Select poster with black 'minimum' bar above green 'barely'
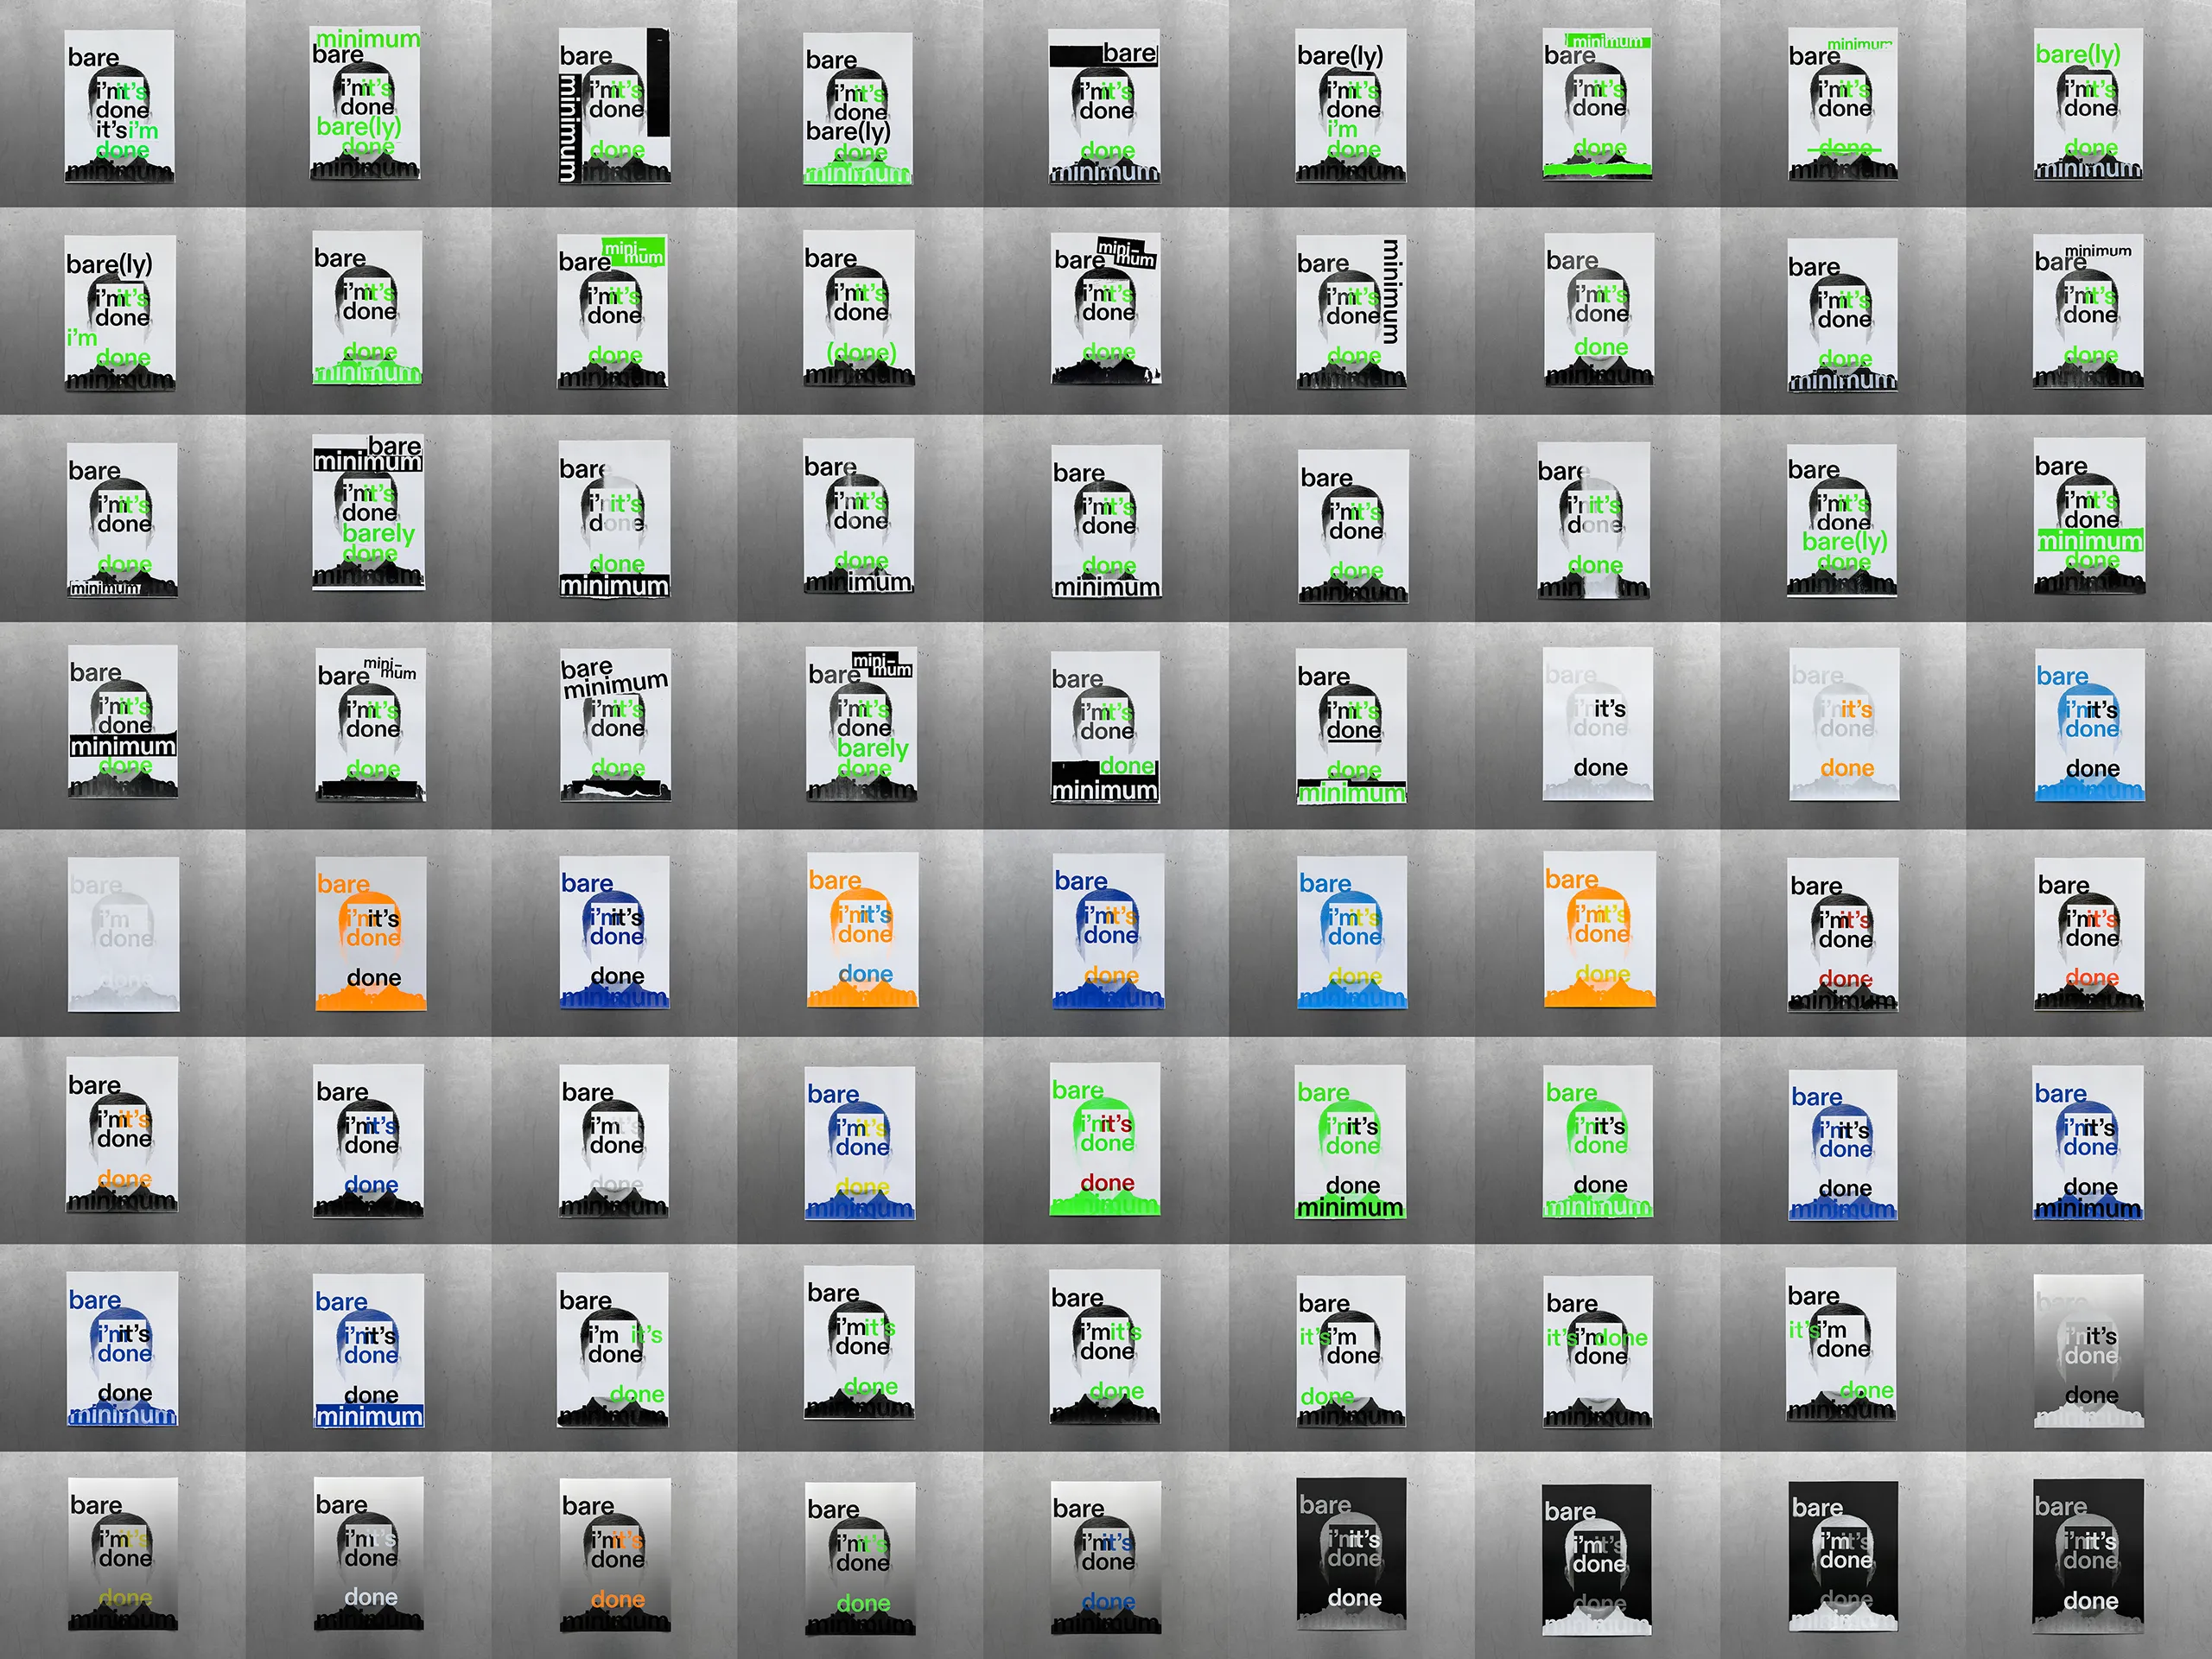Screen dimensions: 2212x1659 tap(368, 512)
